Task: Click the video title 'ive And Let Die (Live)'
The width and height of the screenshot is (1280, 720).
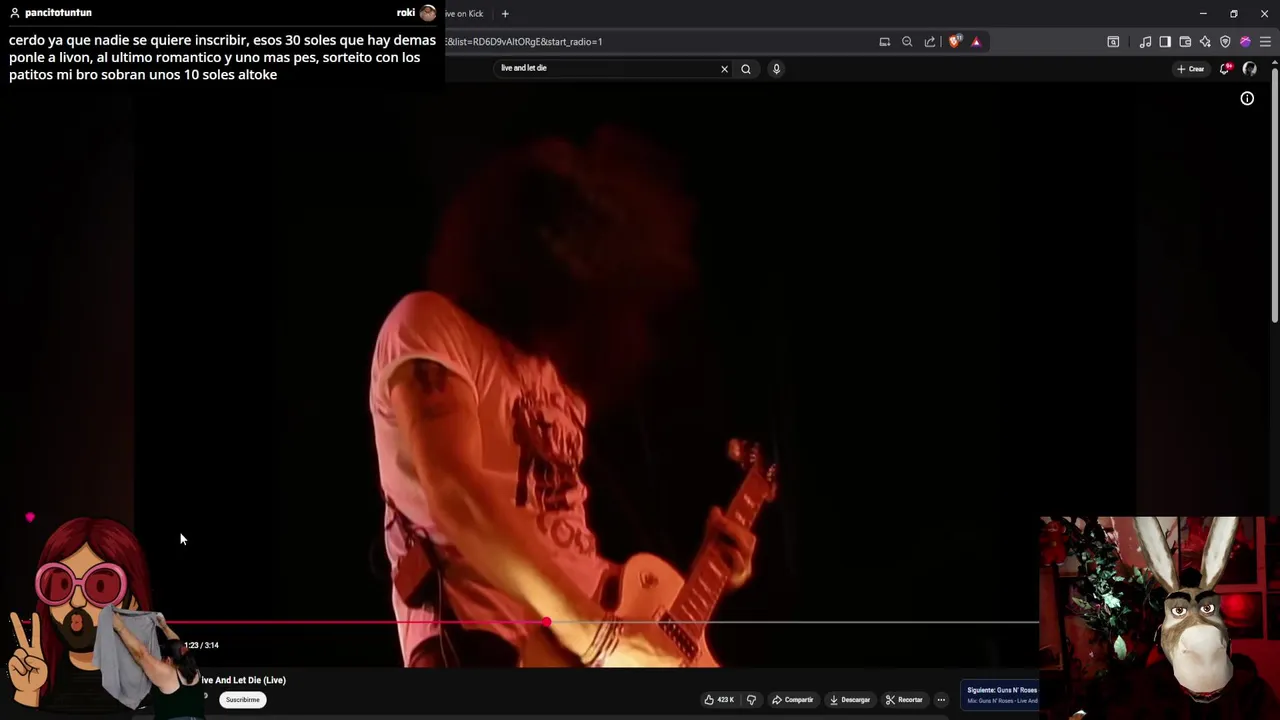Action: click(x=243, y=680)
